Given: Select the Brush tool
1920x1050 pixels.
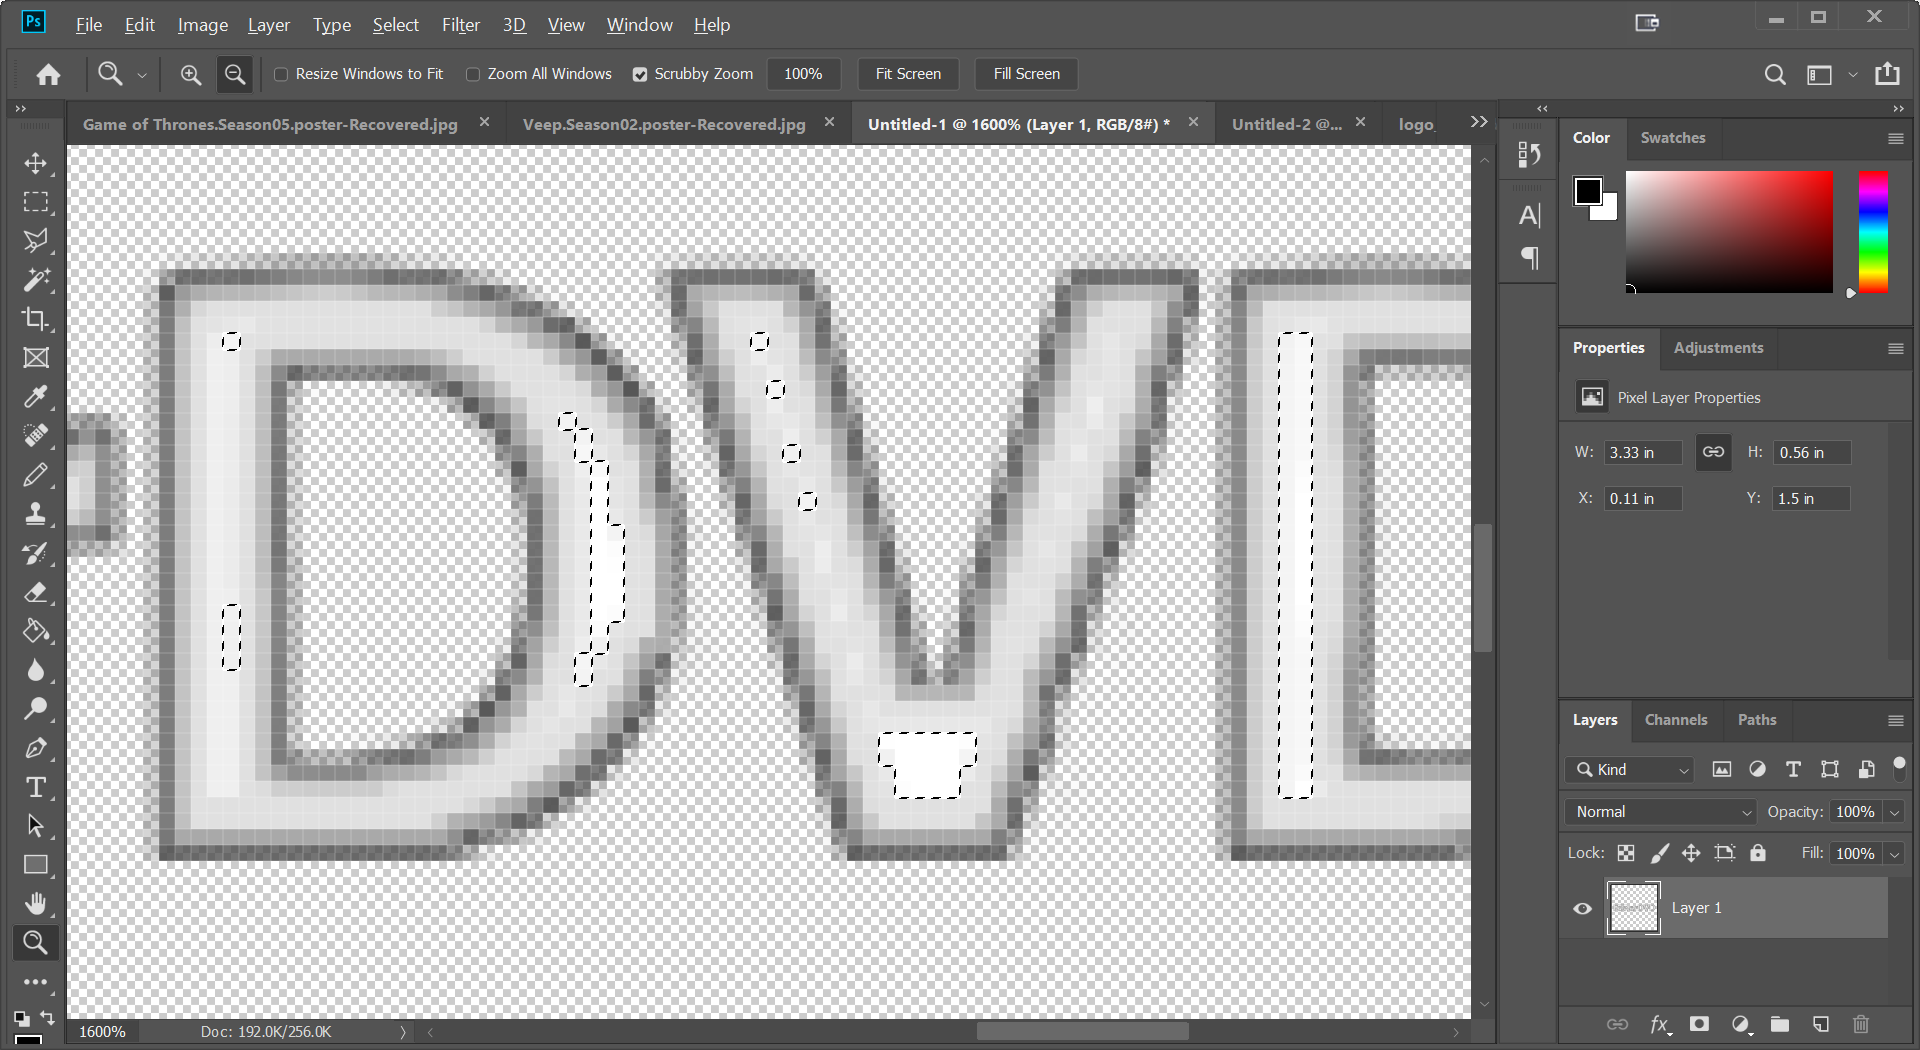Looking at the screenshot, I should pyautogui.click(x=36, y=475).
